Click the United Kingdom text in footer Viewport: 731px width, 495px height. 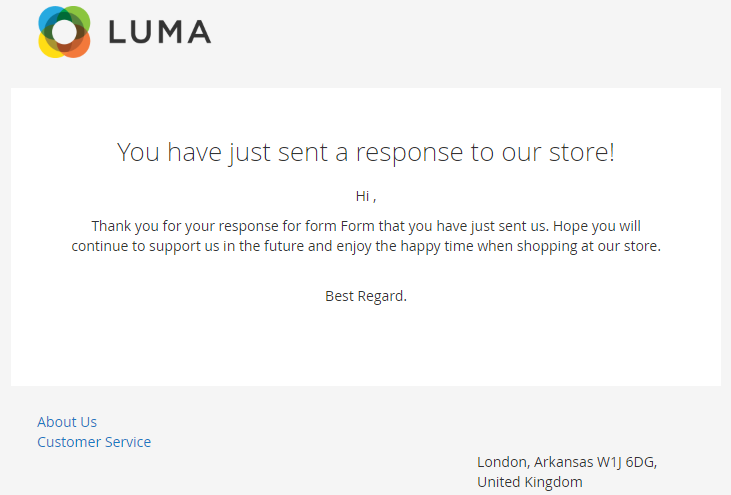pos(530,482)
